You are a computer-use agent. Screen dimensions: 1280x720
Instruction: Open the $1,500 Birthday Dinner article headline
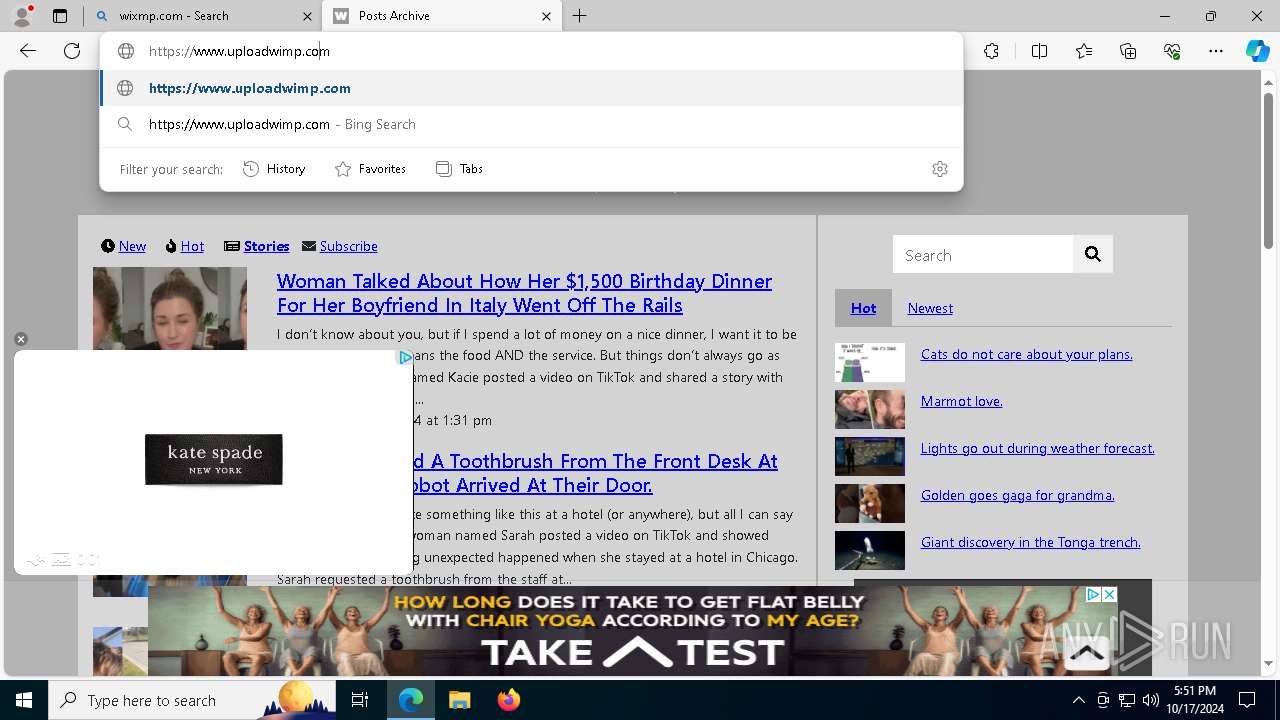tap(524, 293)
